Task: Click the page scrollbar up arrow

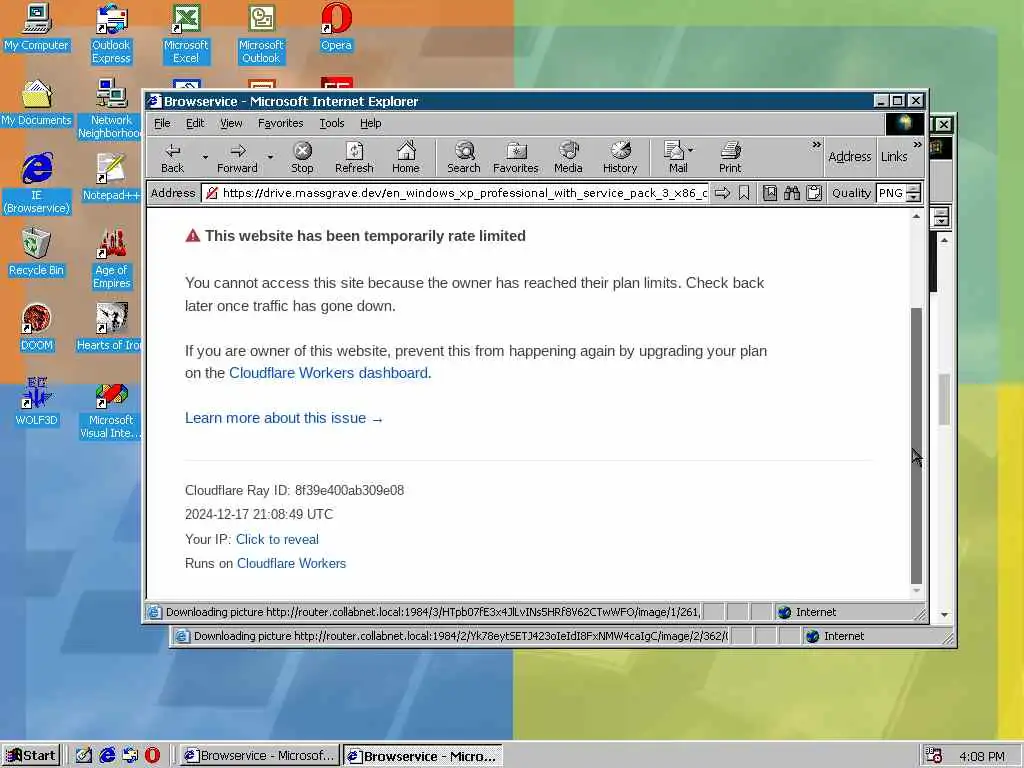Action: pyautogui.click(x=916, y=216)
